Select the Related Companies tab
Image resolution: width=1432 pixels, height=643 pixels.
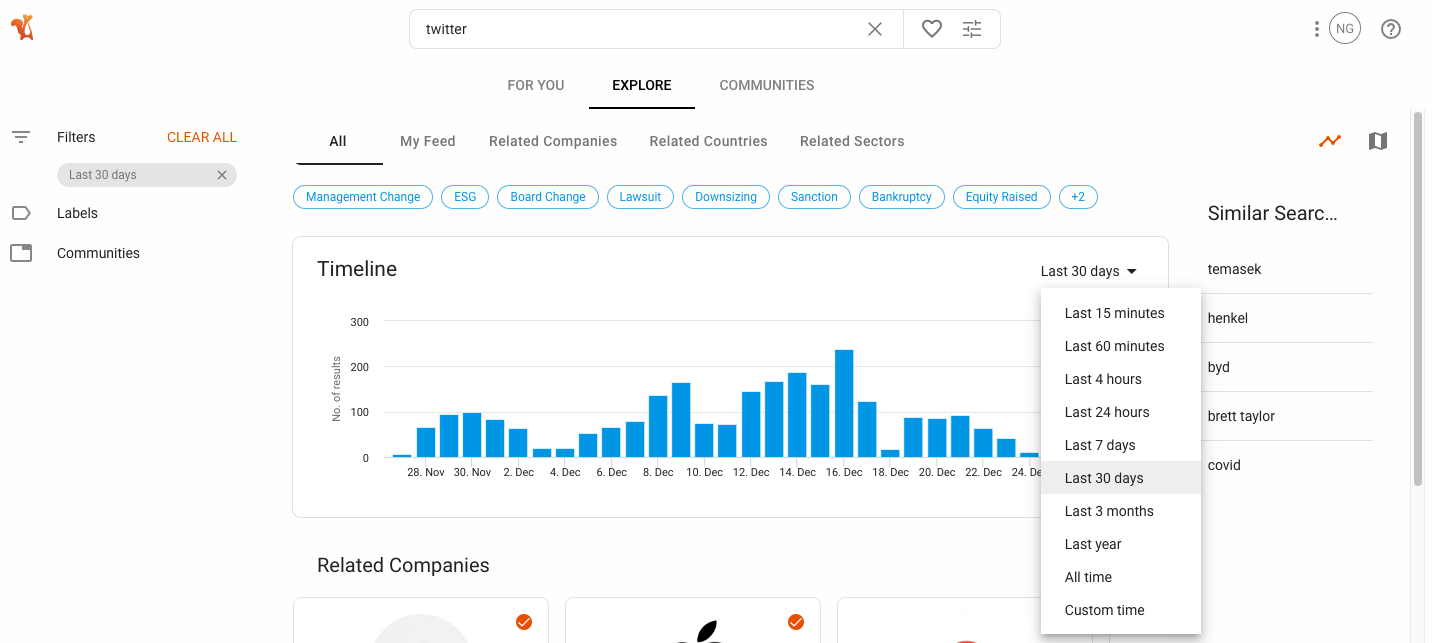pyautogui.click(x=553, y=141)
